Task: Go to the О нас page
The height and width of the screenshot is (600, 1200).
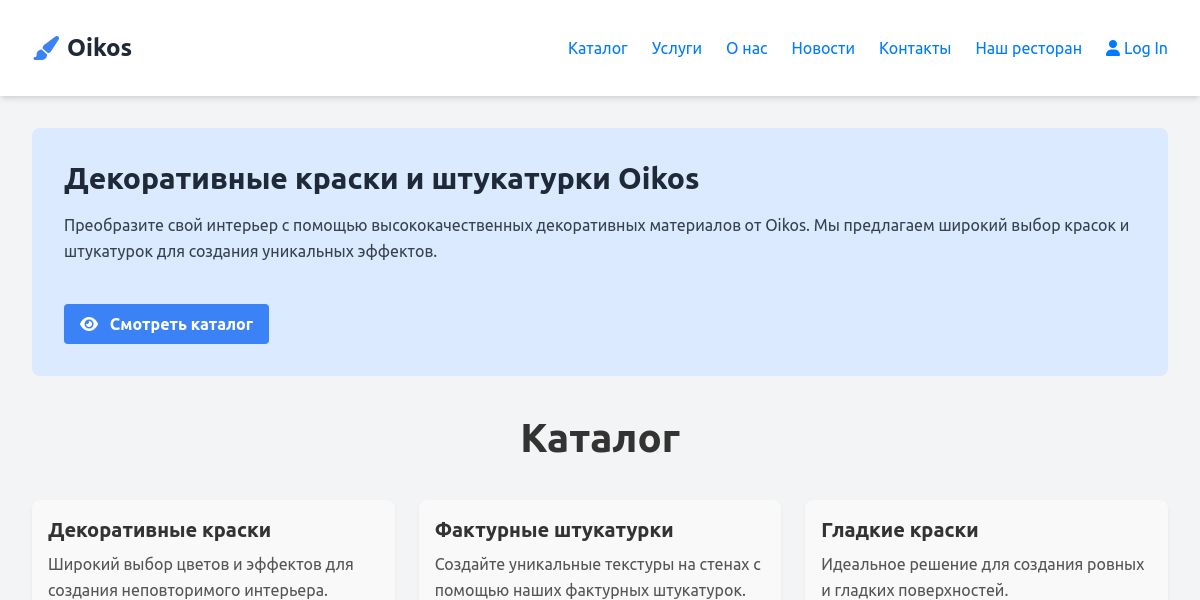Action: coord(747,48)
